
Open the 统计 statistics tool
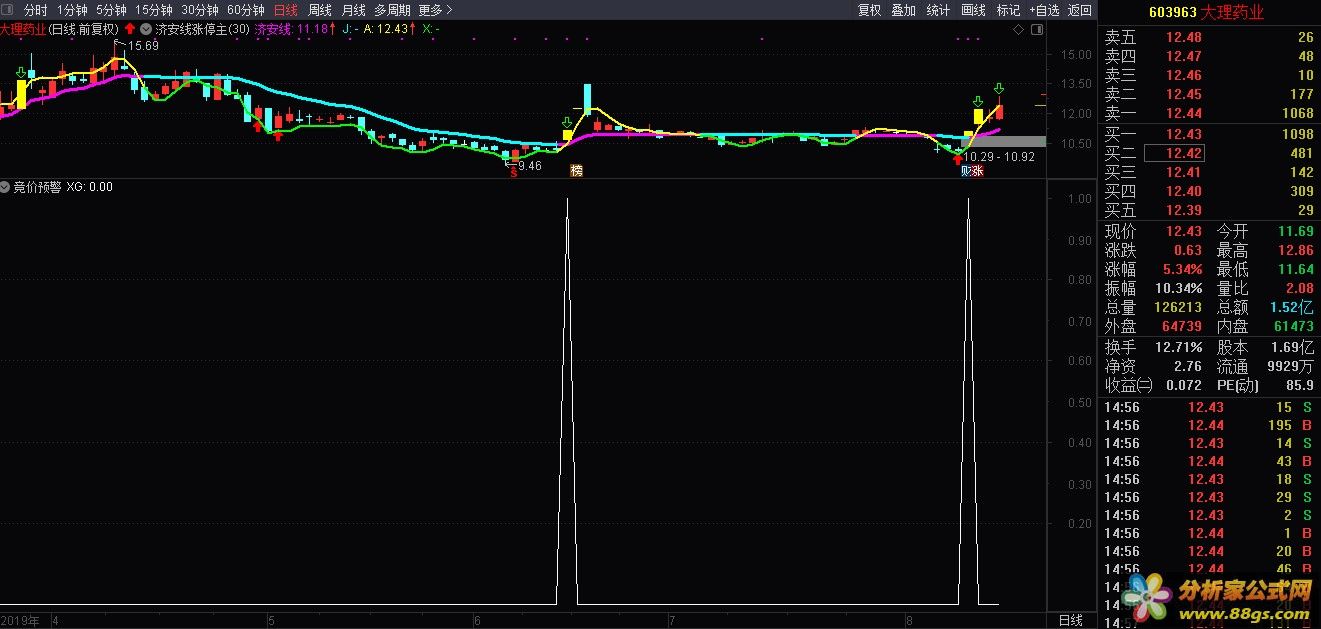[938, 10]
